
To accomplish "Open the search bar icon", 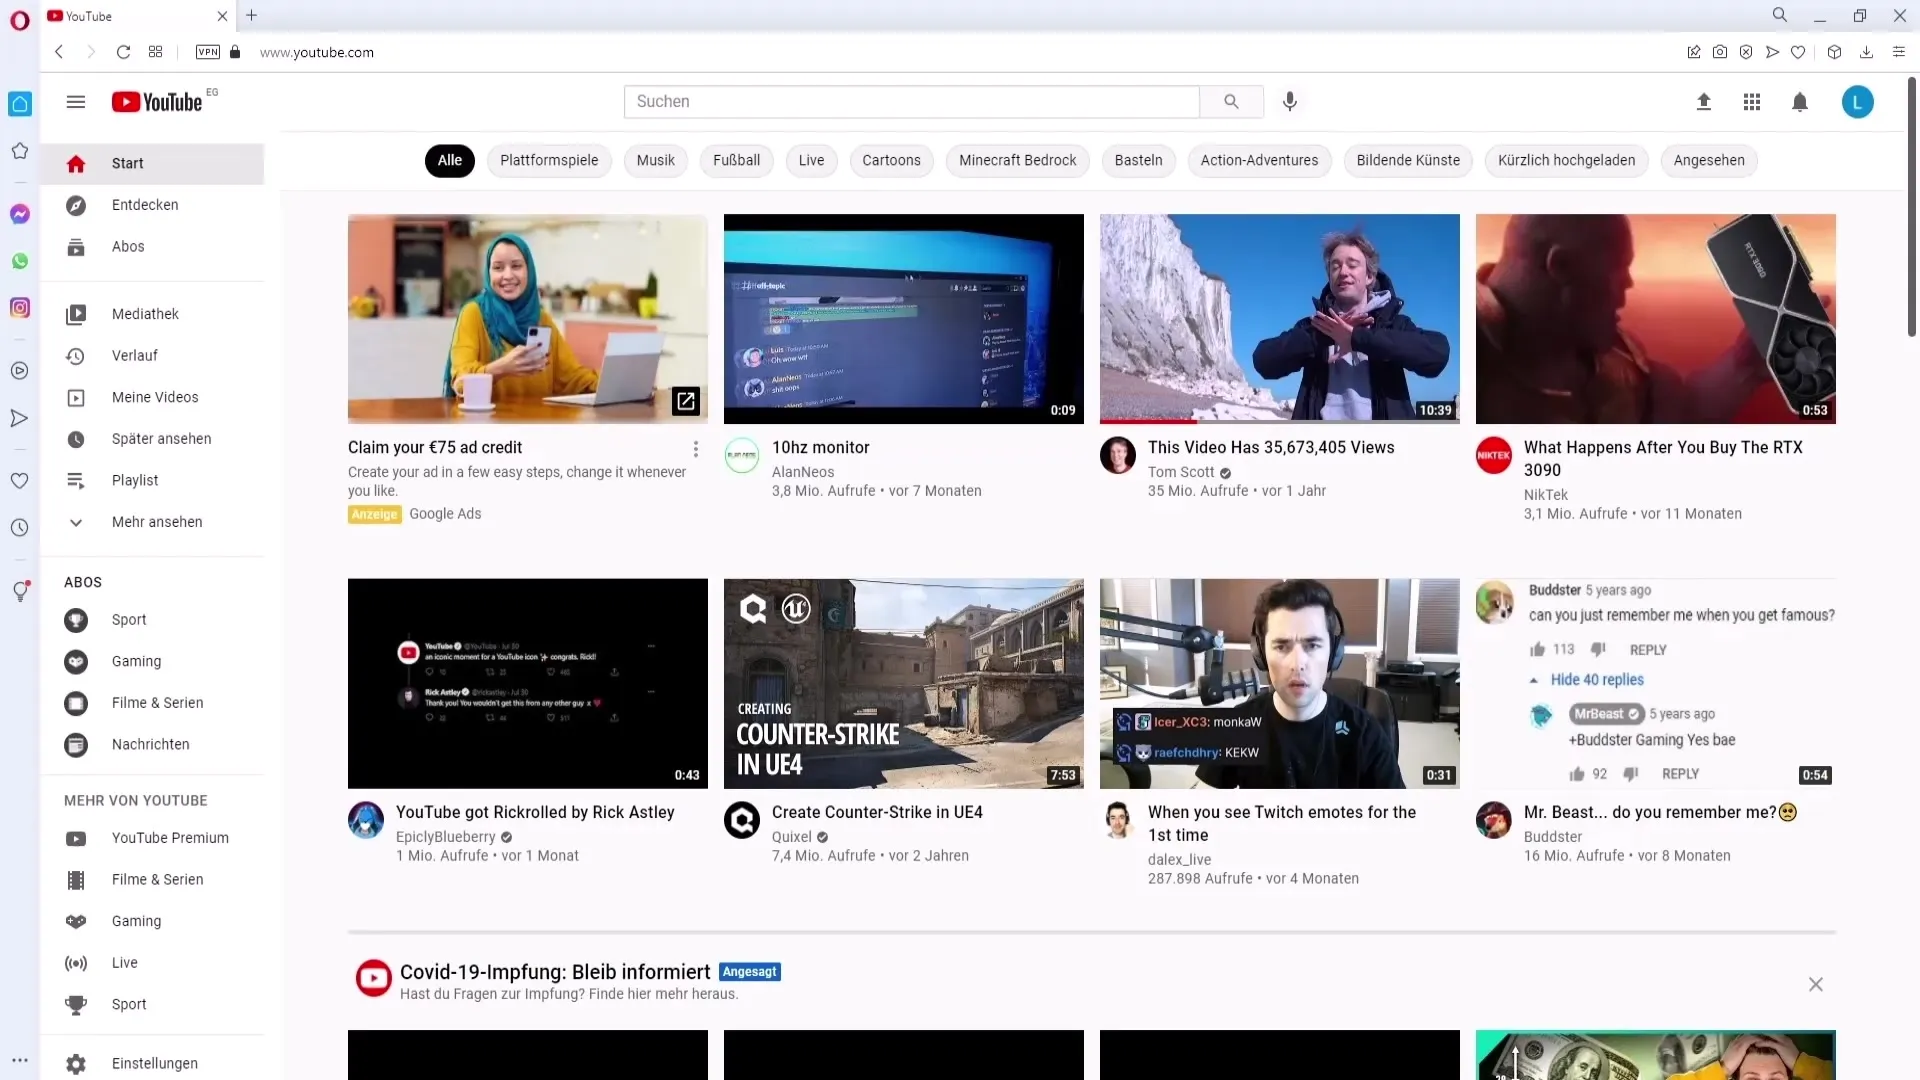I will click(1229, 100).
